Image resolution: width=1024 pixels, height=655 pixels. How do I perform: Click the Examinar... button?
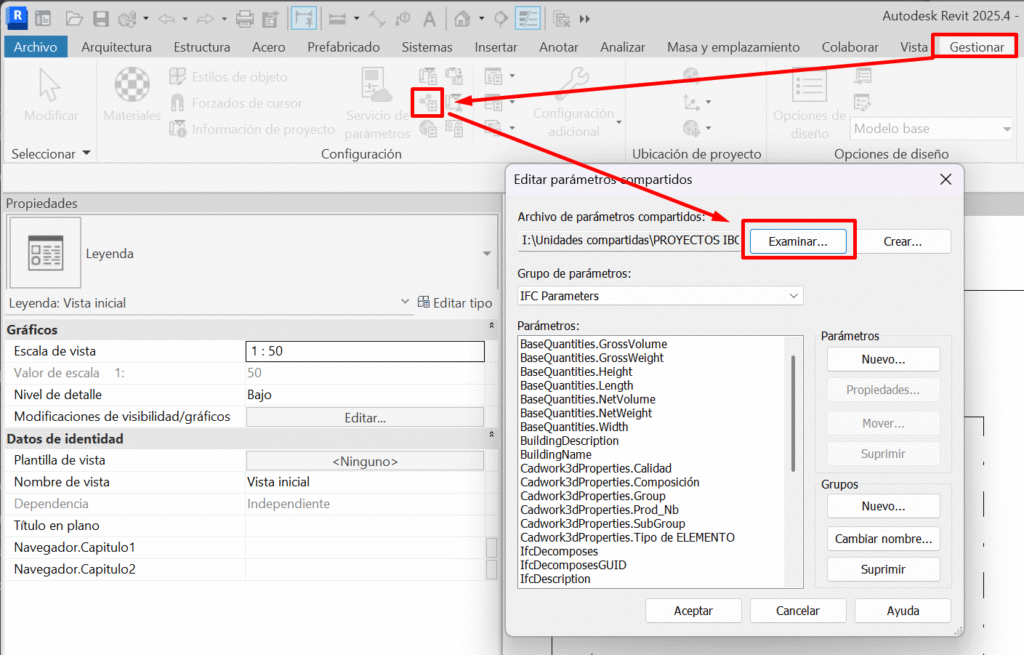(x=797, y=241)
